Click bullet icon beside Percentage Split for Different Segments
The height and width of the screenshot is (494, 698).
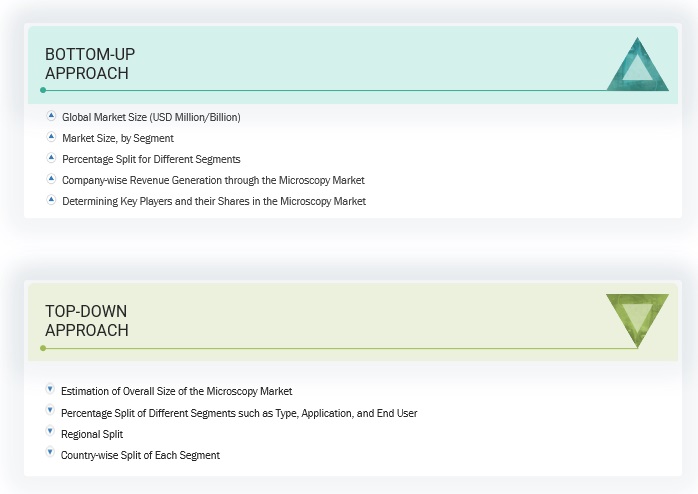coord(51,158)
